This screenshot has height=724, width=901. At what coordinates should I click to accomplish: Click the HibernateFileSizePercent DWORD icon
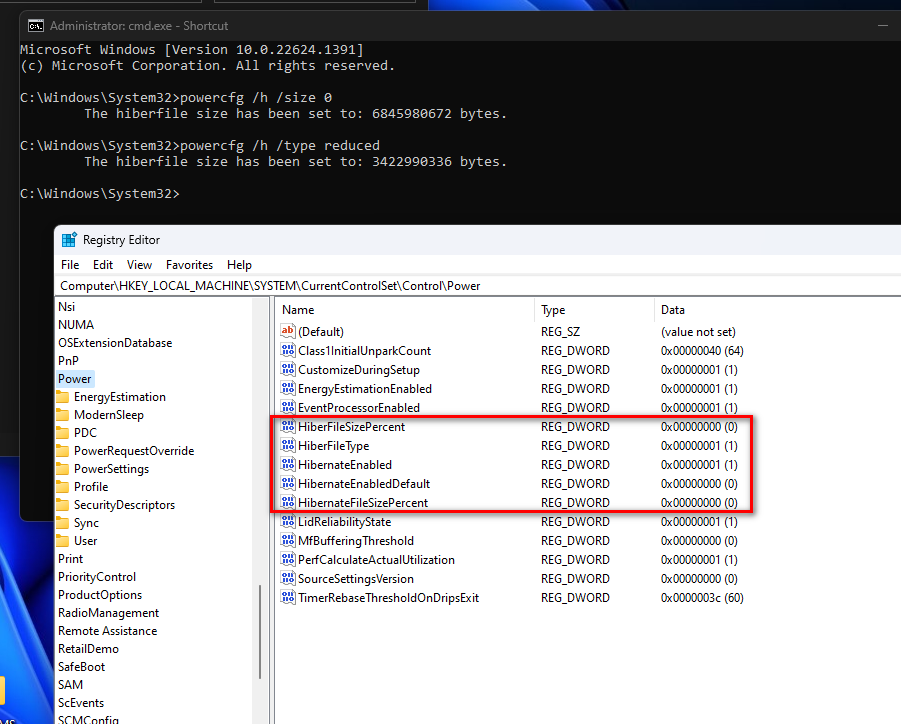[287, 502]
